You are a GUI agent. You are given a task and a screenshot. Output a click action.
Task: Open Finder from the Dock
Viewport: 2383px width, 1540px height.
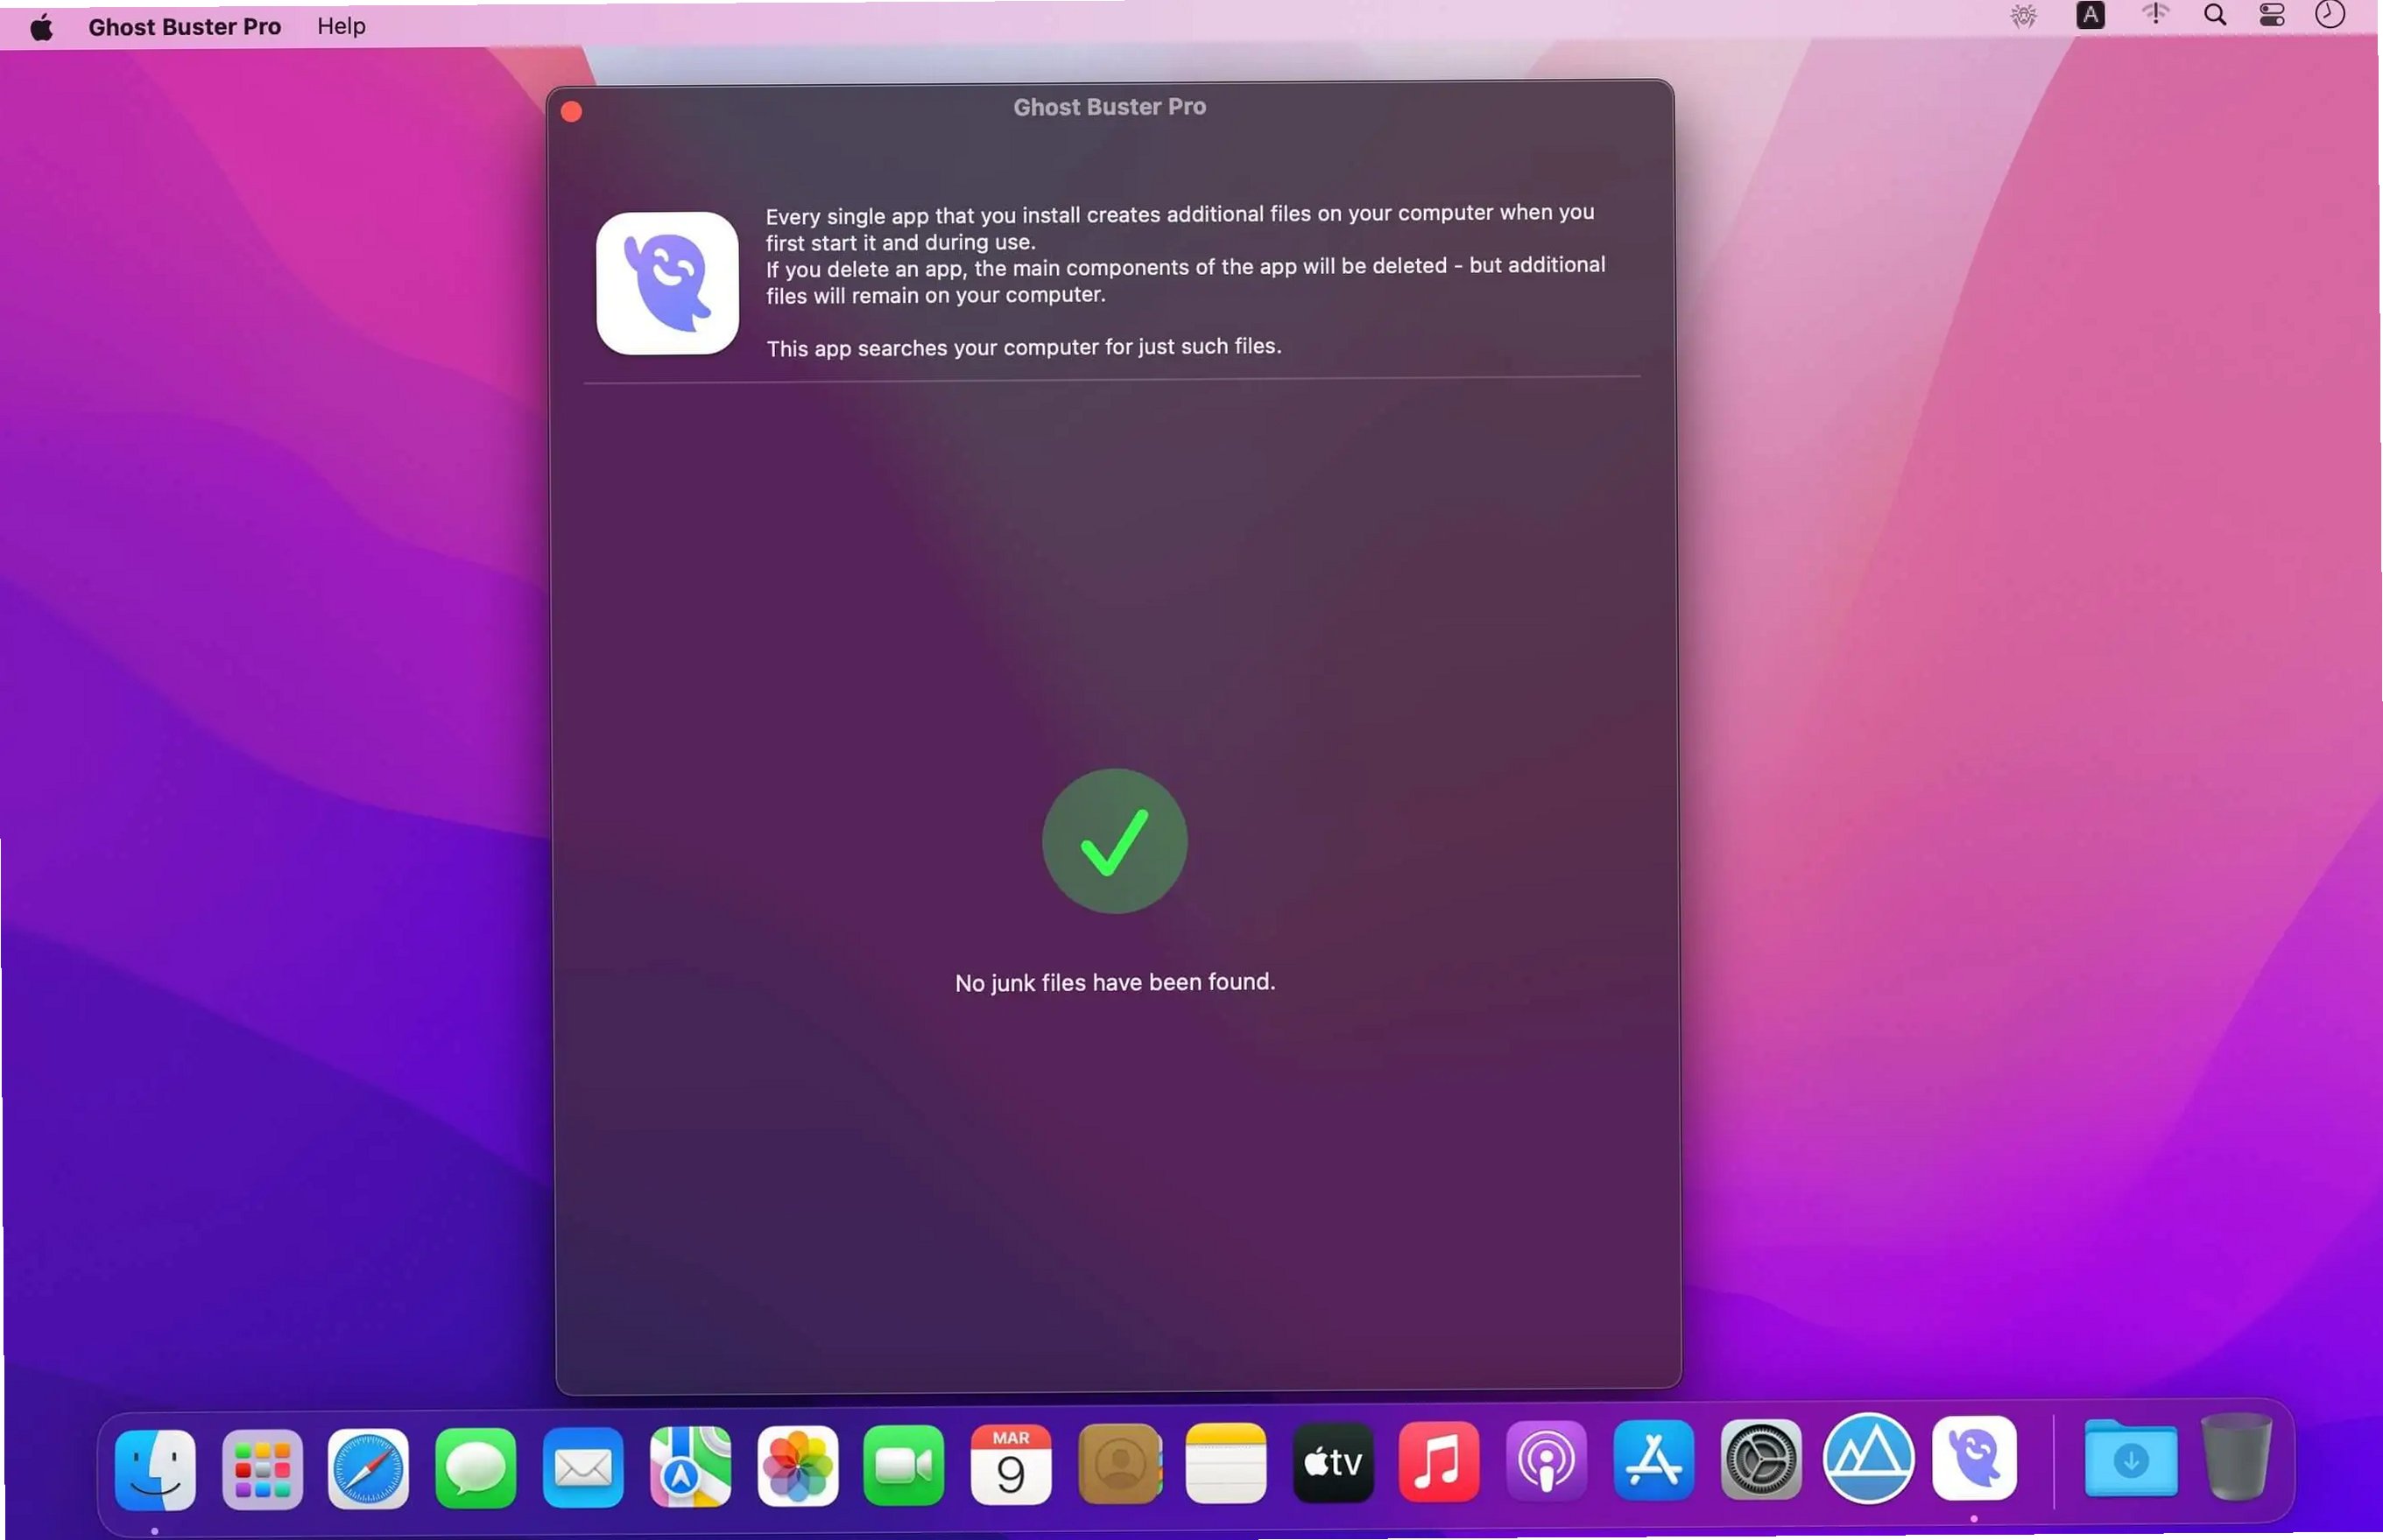pyautogui.click(x=155, y=1469)
